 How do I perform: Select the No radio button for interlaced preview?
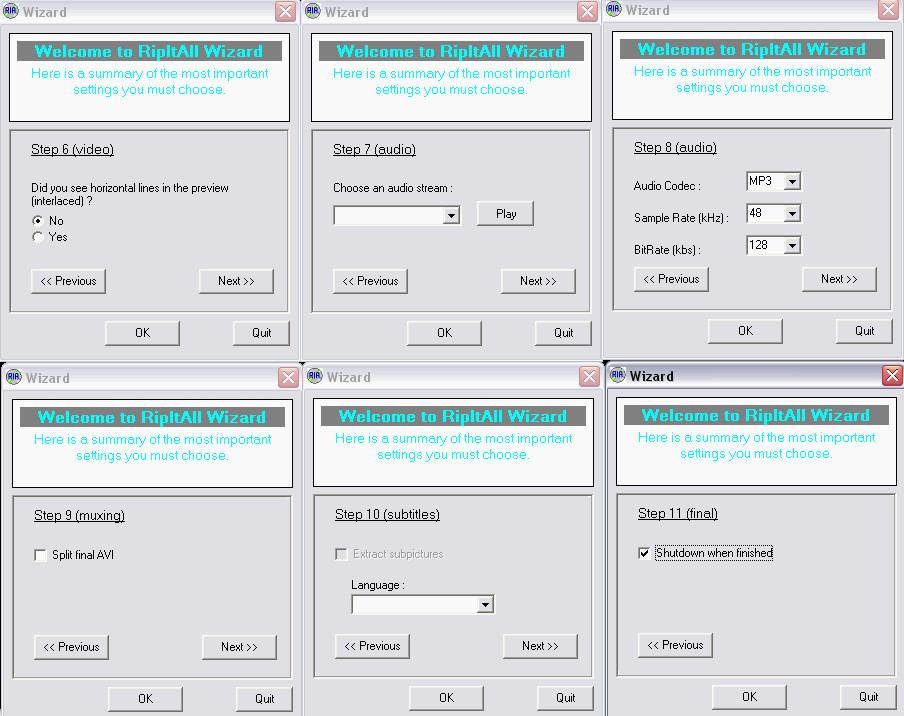point(38,221)
